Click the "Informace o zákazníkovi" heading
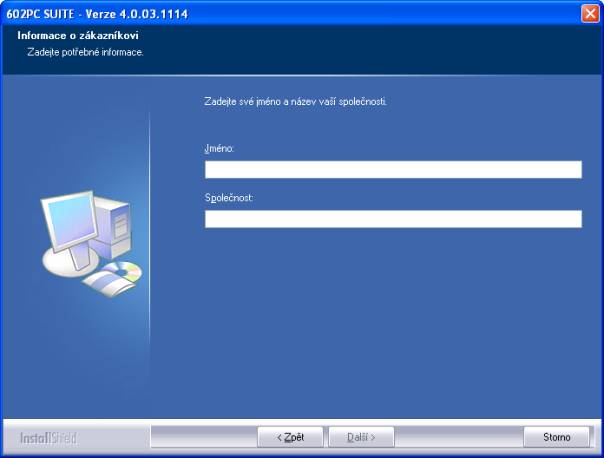 coord(78,36)
